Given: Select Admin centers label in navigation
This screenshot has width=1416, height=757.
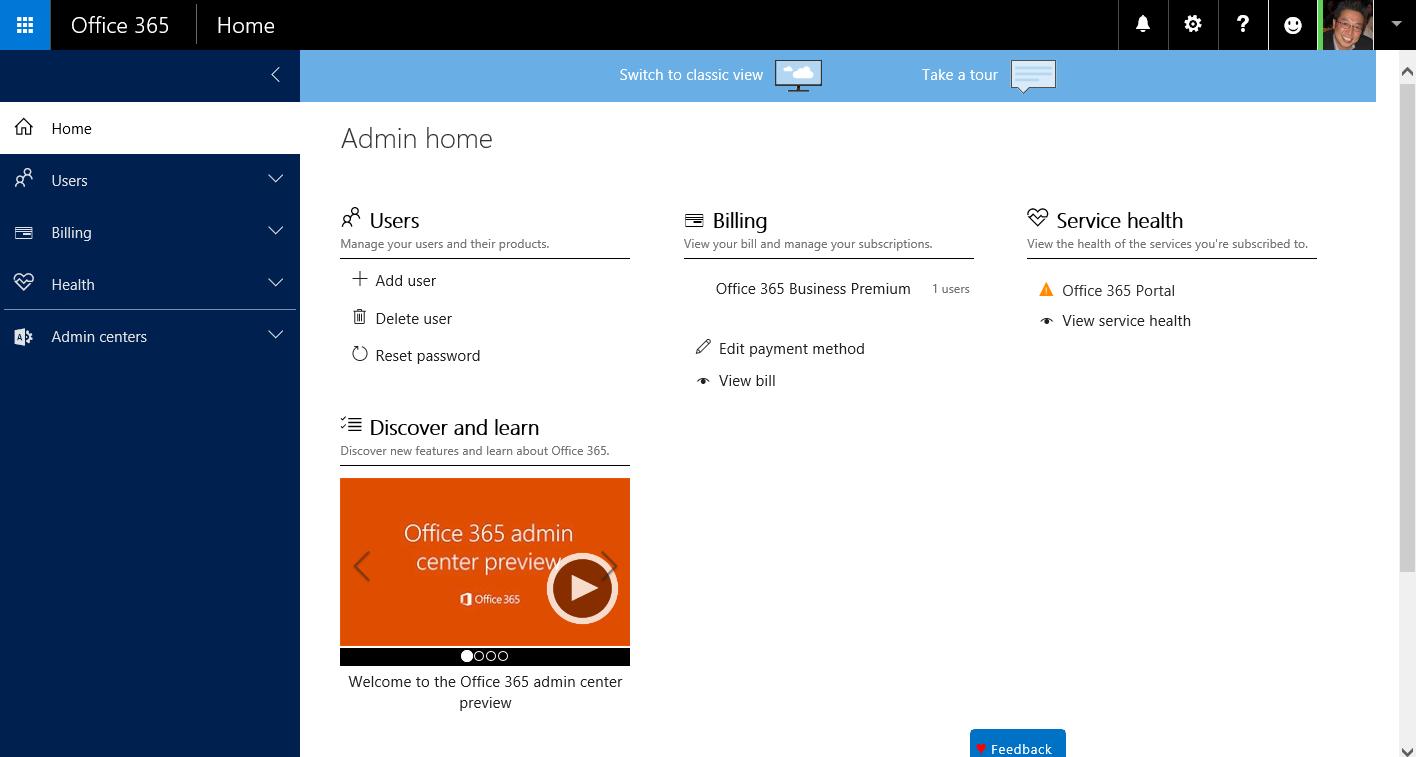Looking at the screenshot, I should (x=99, y=337).
